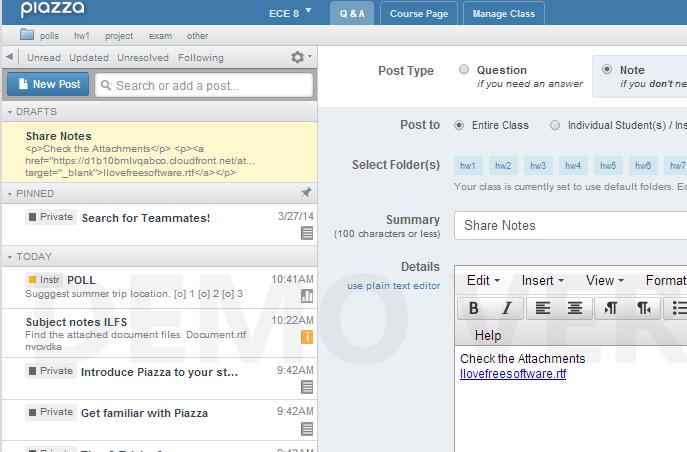
Task: Choose Individual Student(s) option
Action: (x=555, y=125)
